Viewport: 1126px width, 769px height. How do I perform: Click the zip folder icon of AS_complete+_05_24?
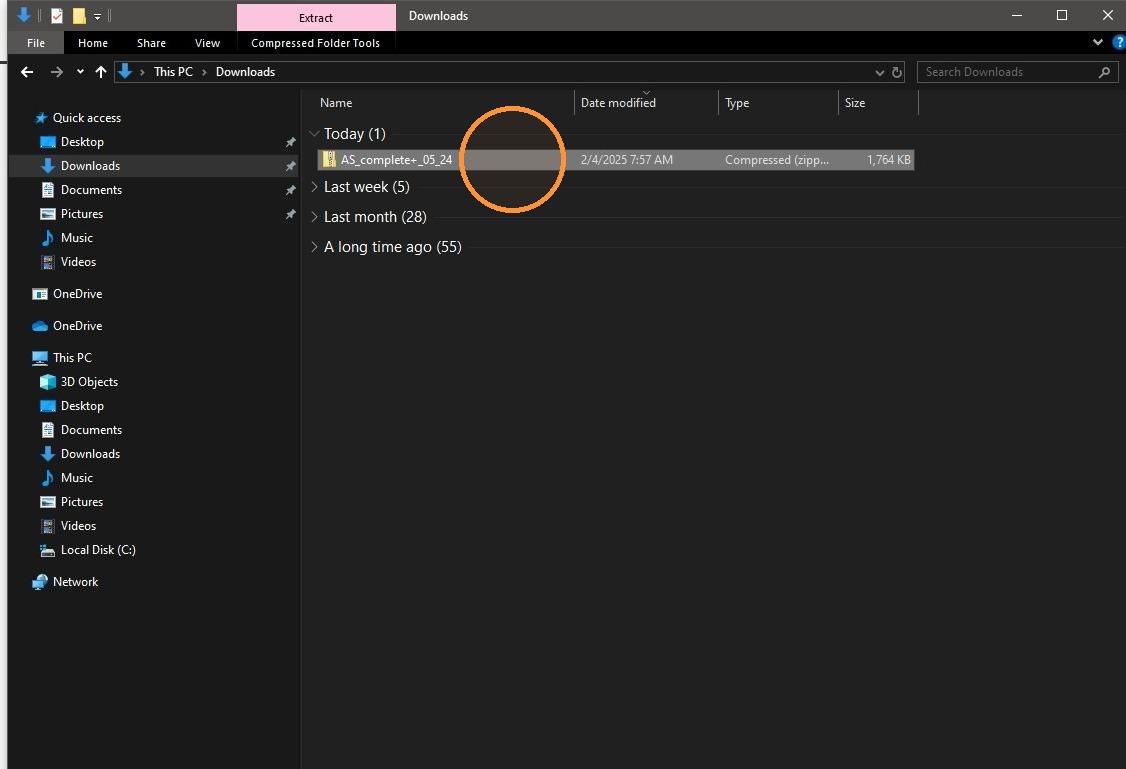point(329,159)
